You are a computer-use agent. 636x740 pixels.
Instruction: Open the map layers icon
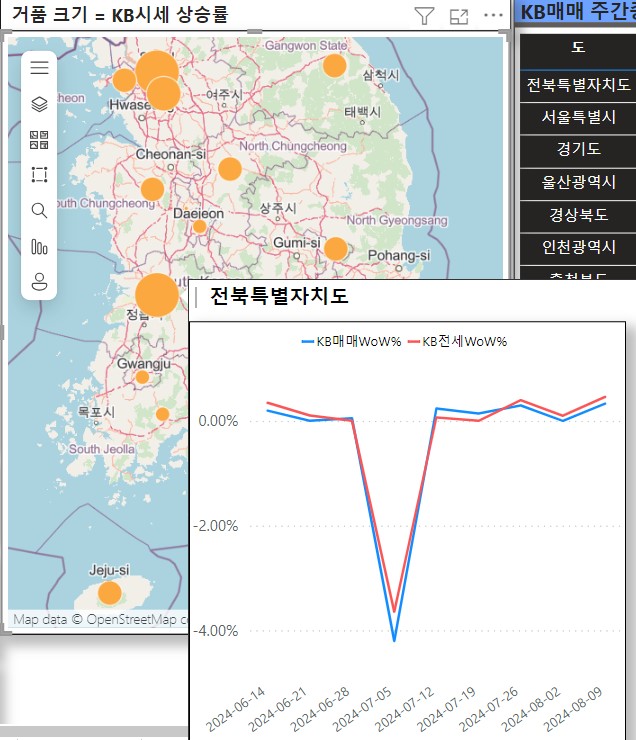[x=39, y=104]
